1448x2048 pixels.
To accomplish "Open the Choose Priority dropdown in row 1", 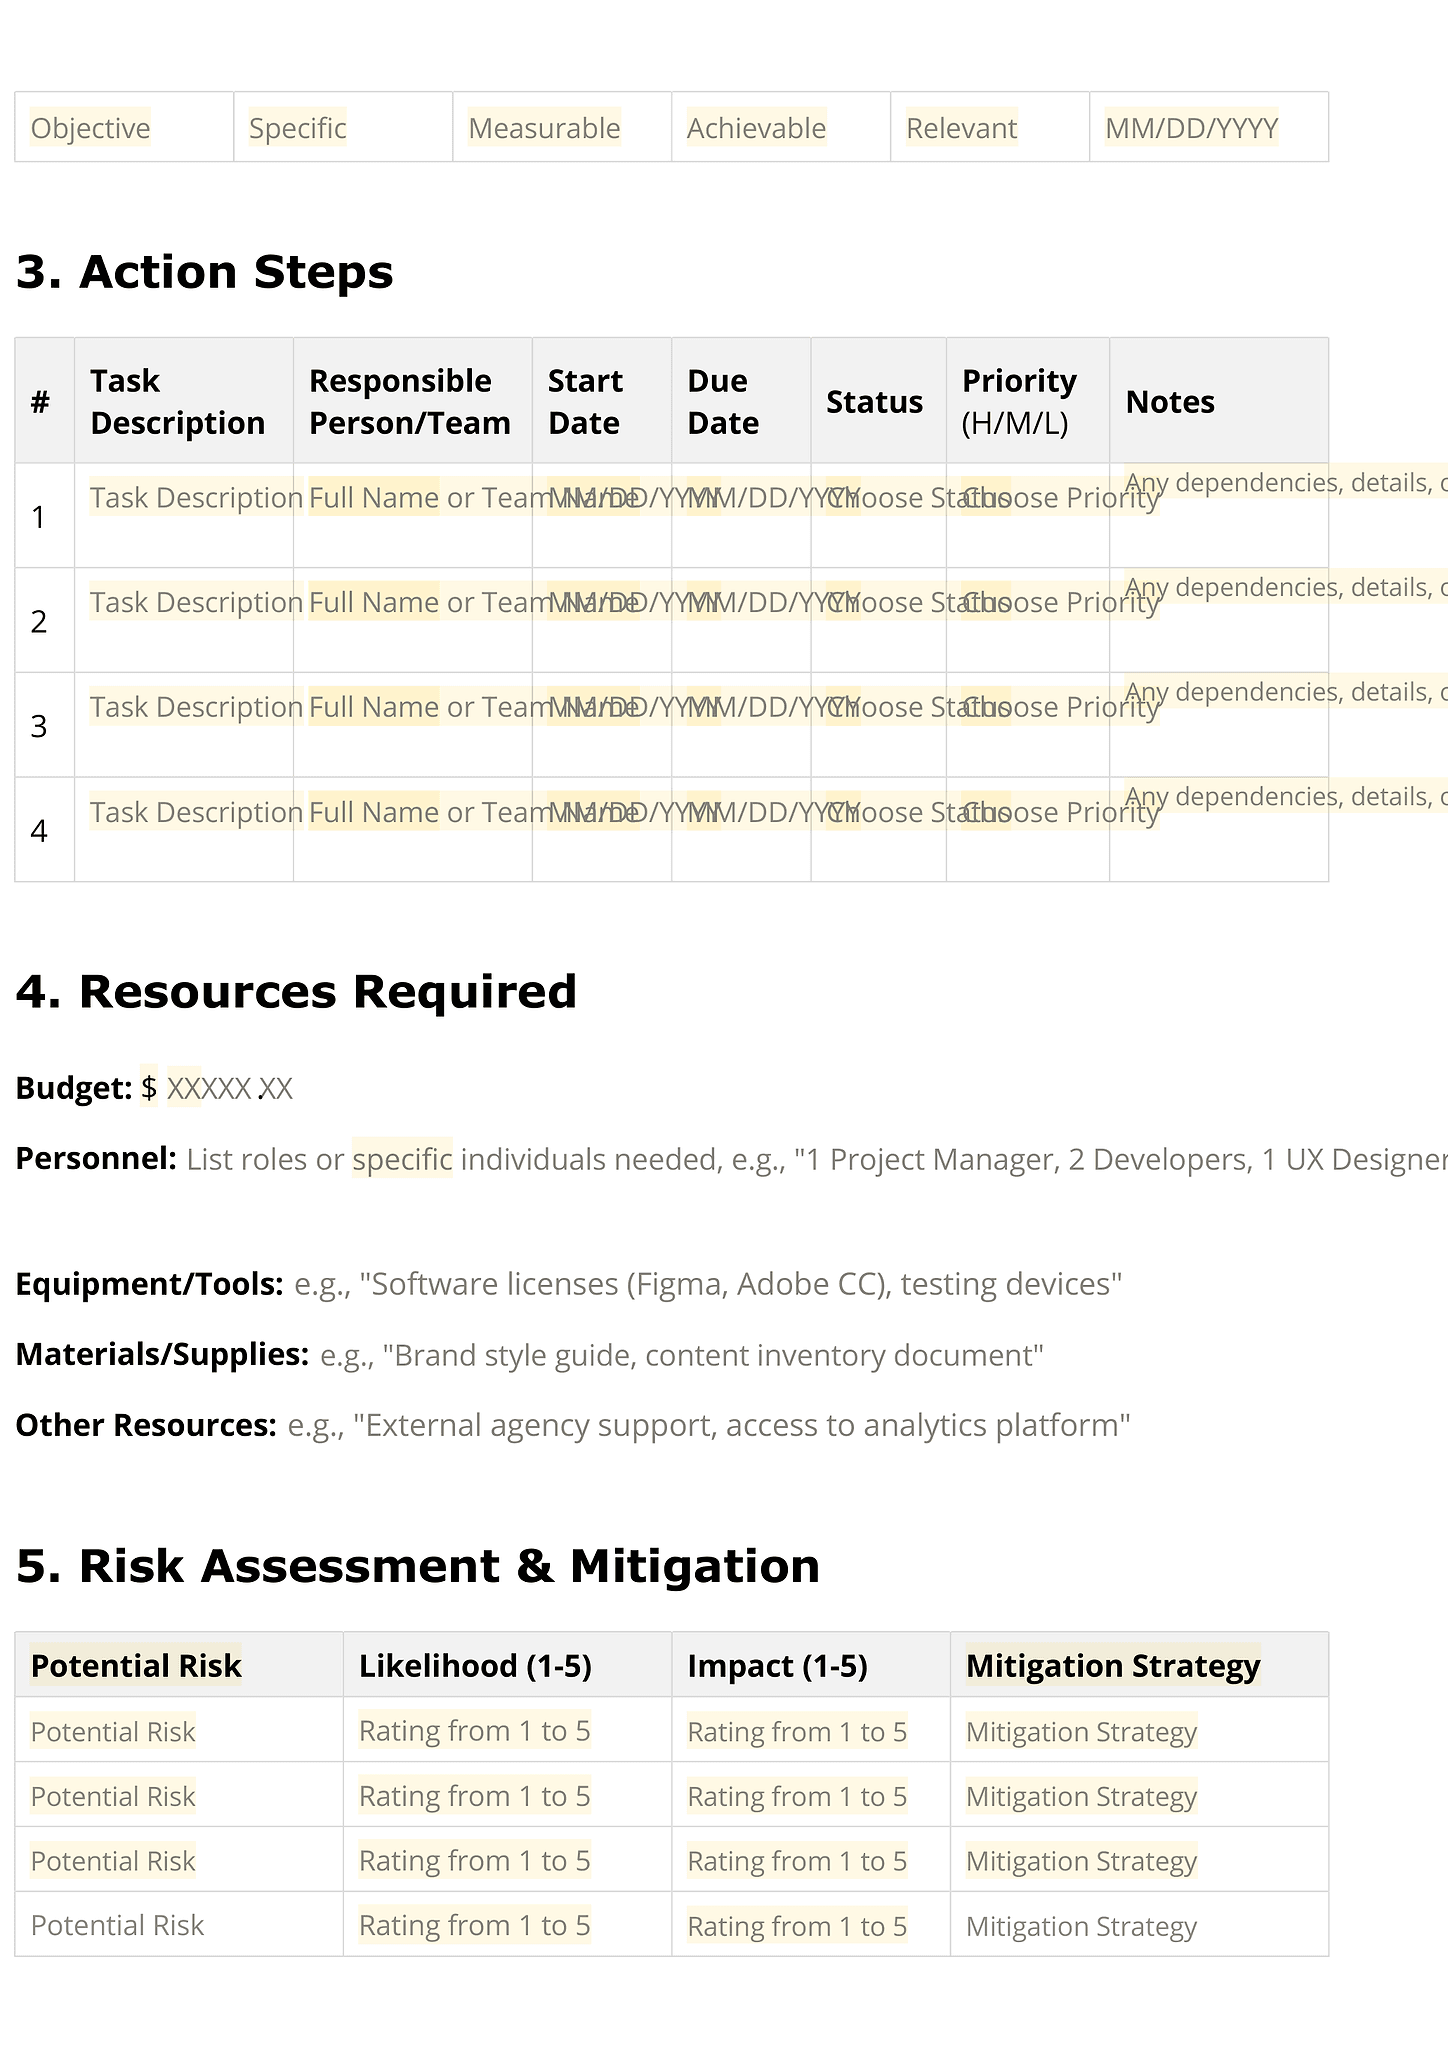I will click(1060, 497).
